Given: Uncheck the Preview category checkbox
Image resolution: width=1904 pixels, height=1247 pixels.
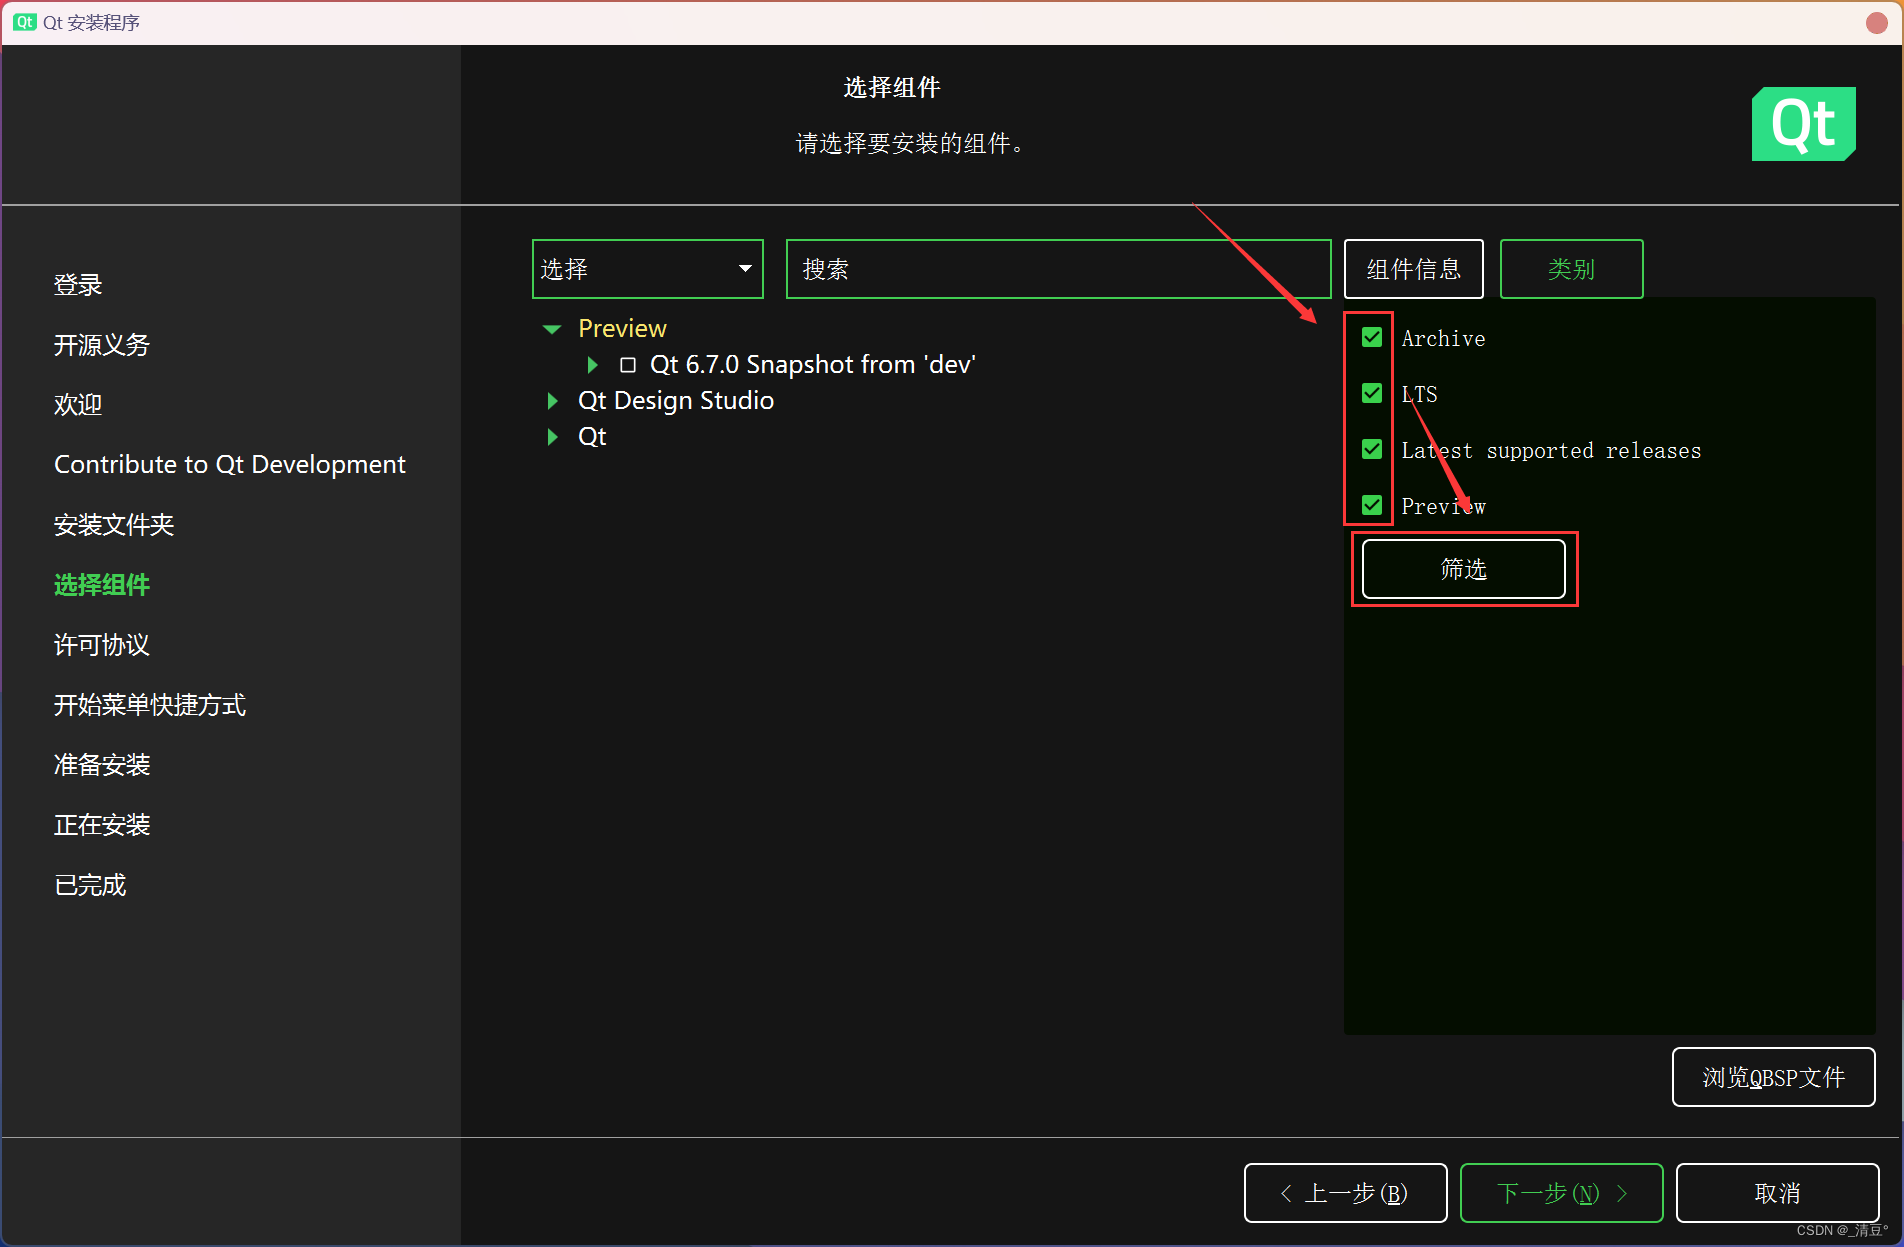Looking at the screenshot, I should [x=1372, y=506].
